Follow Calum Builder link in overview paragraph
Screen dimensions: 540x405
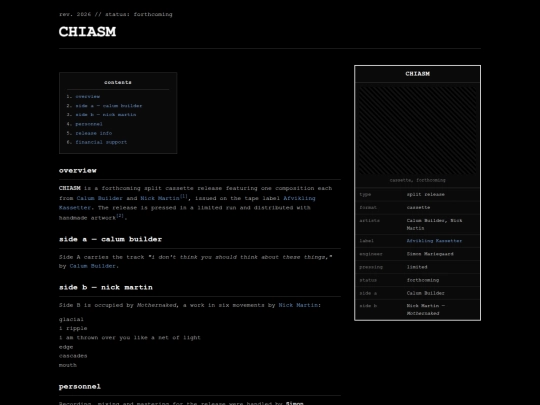(100, 198)
